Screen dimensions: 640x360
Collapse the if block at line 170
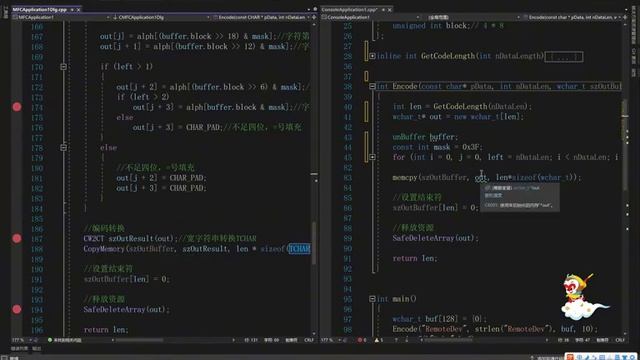tap(63, 67)
